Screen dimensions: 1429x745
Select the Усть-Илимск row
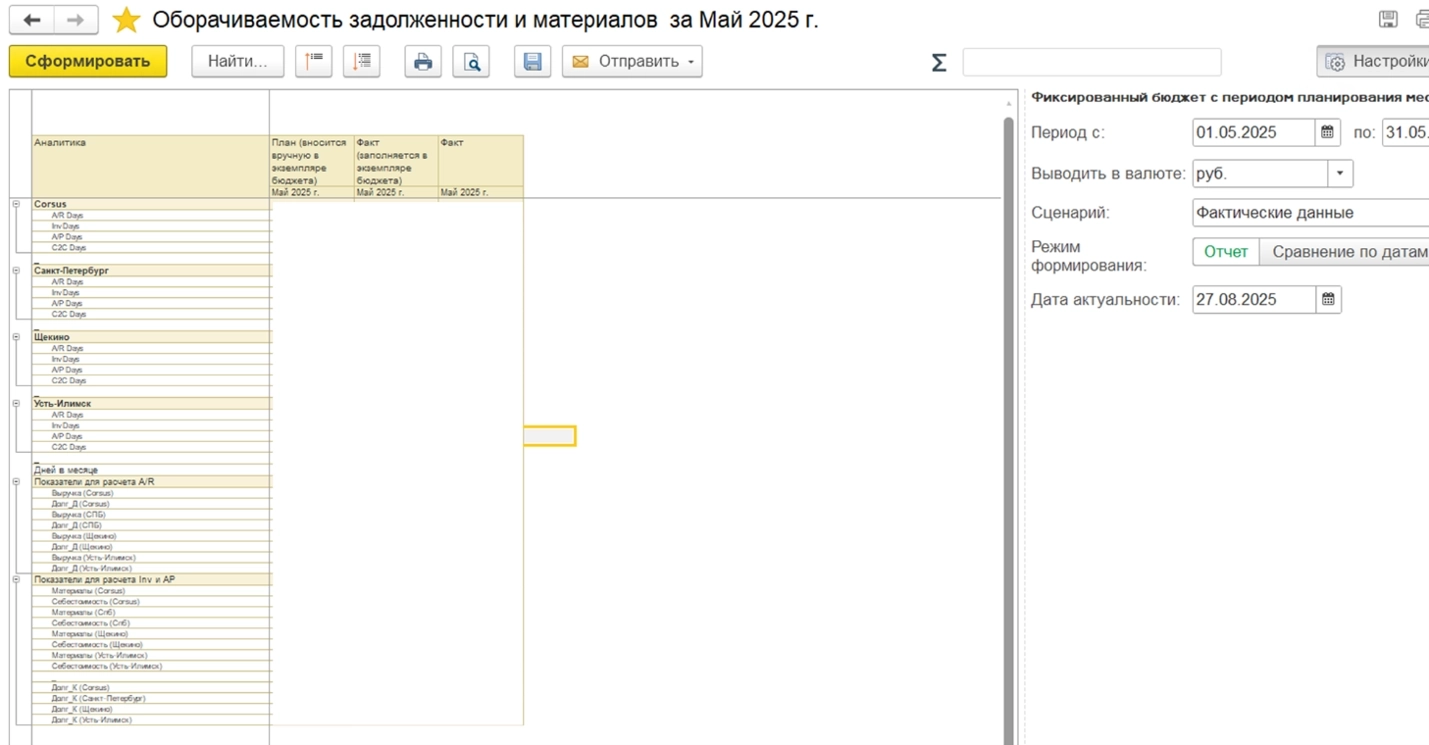(x=151, y=403)
